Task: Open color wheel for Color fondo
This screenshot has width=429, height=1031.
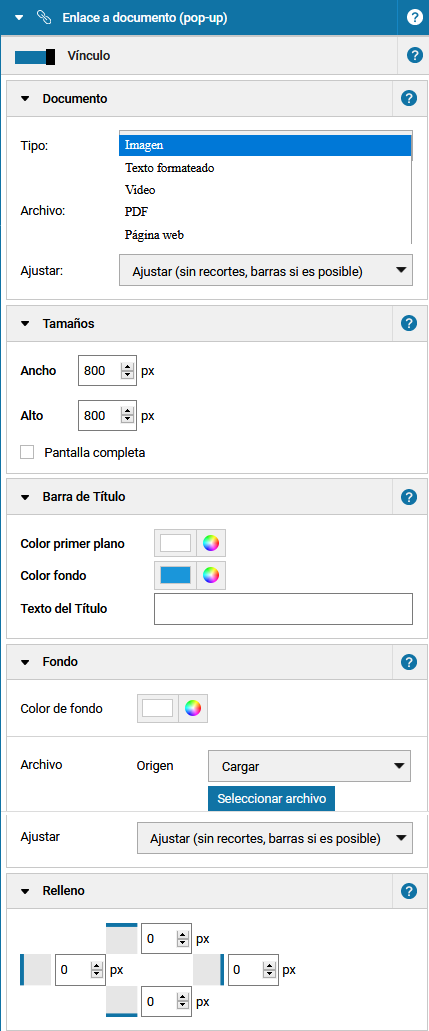Action: [211, 575]
